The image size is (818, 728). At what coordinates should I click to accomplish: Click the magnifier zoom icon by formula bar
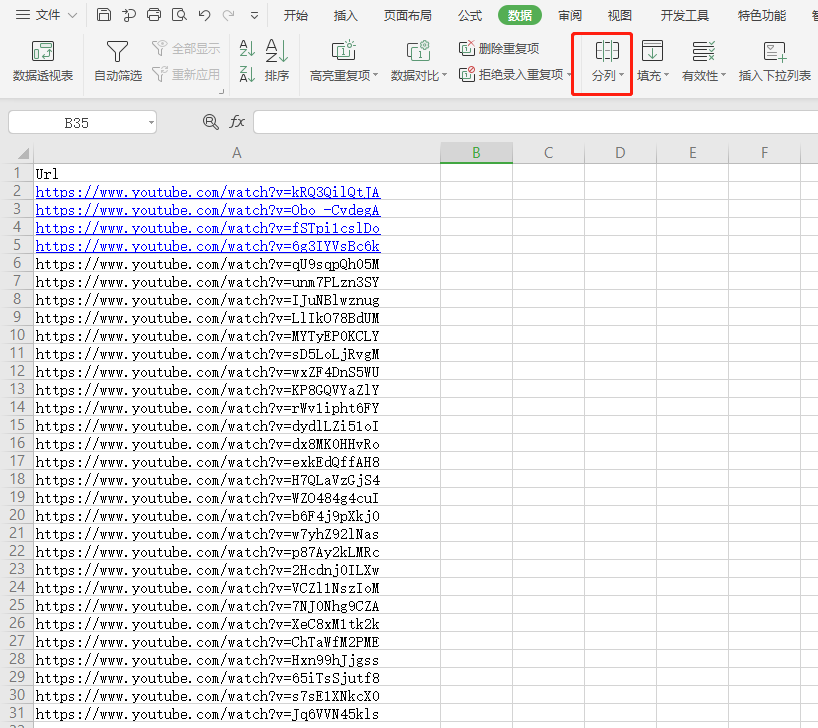tap(211, 122)
